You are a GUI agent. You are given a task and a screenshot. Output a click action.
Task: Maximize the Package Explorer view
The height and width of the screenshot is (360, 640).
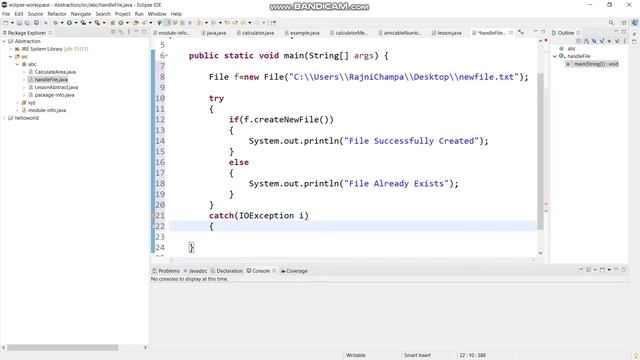tap(144, 32)
